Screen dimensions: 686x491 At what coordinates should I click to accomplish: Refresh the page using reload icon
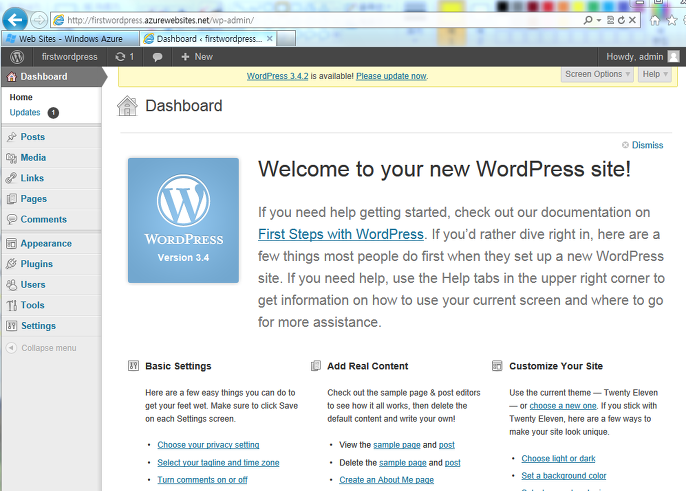coord(621,20)
